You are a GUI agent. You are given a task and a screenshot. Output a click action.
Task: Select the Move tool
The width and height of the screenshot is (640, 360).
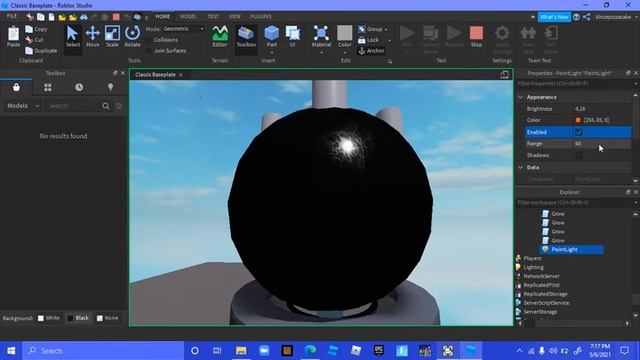[x=93, y=37]
